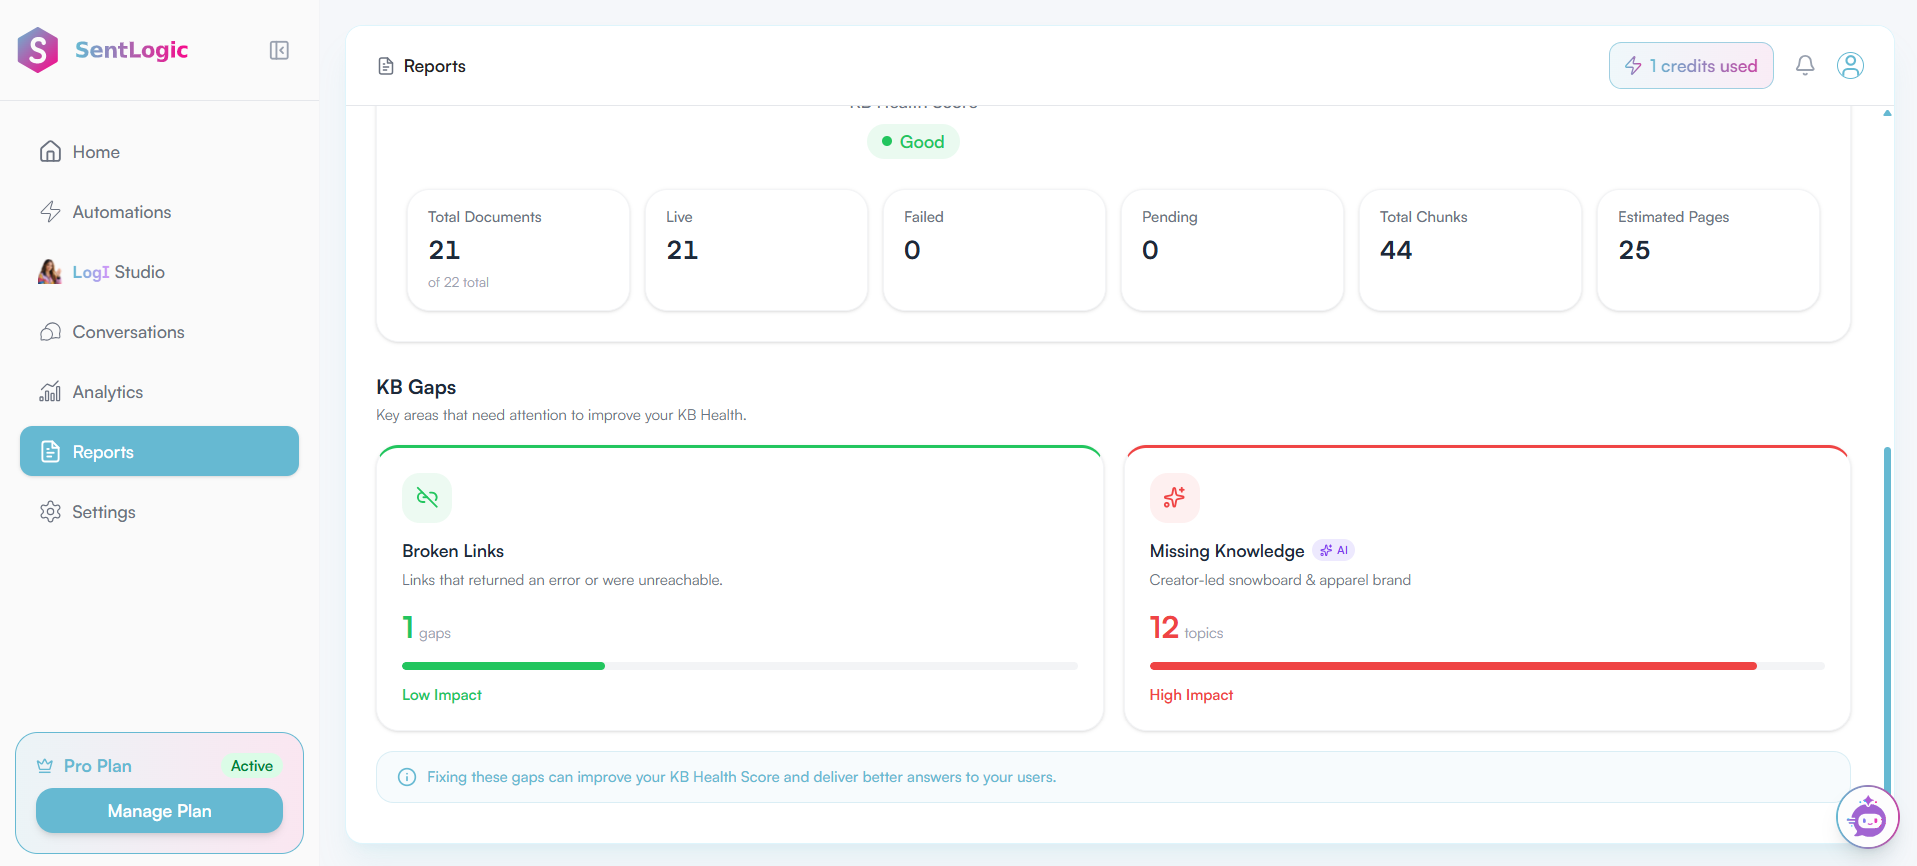Go to Home in the sidebar
The height and width of the screenshot is (866, 1917).
pyautogui.click(x=159, y=152)
